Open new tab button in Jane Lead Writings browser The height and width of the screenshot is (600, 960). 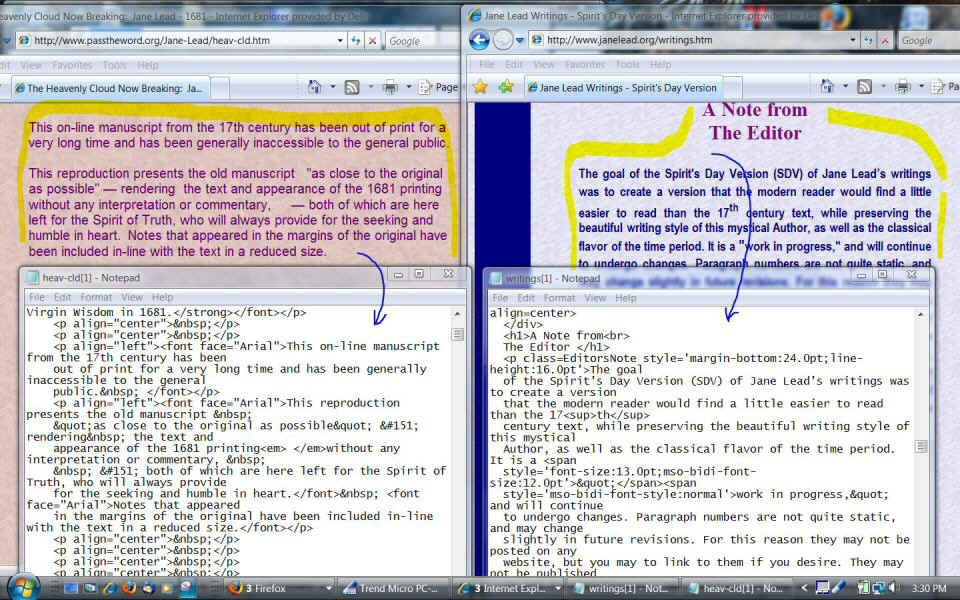click(733, 88)
